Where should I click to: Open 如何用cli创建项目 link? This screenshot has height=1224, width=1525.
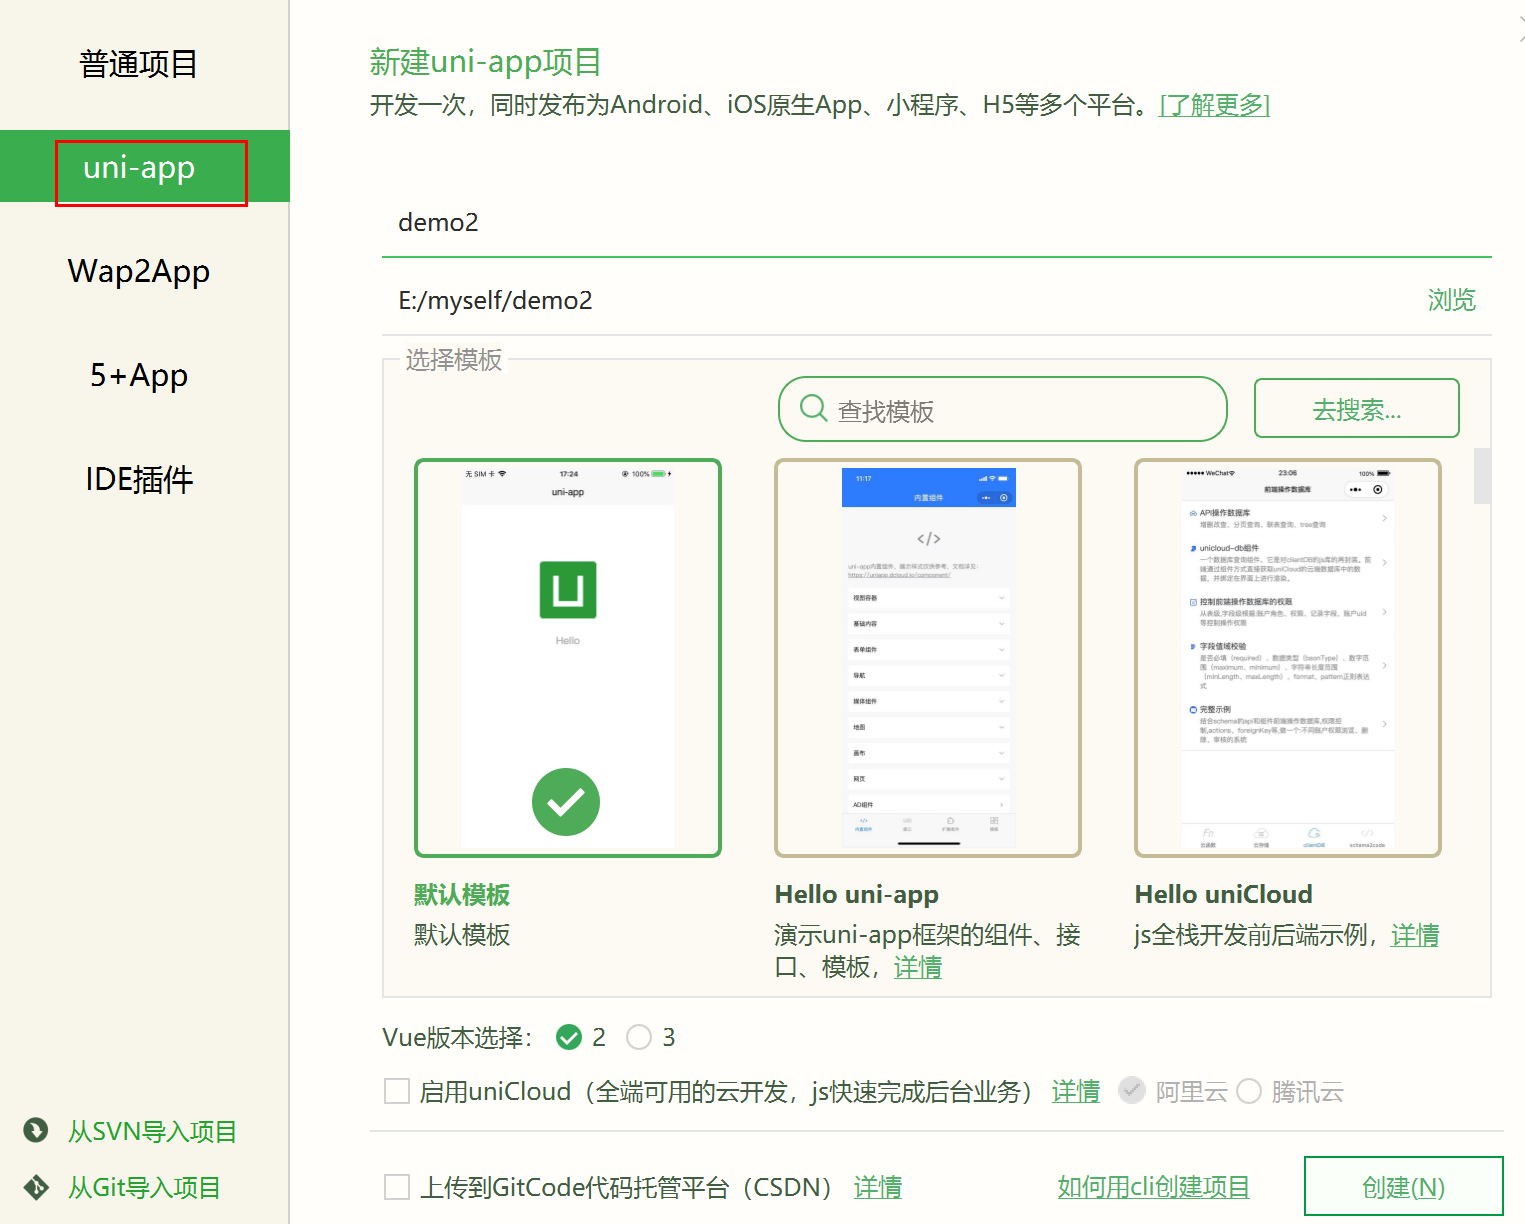click(x=1154, y=1187)
